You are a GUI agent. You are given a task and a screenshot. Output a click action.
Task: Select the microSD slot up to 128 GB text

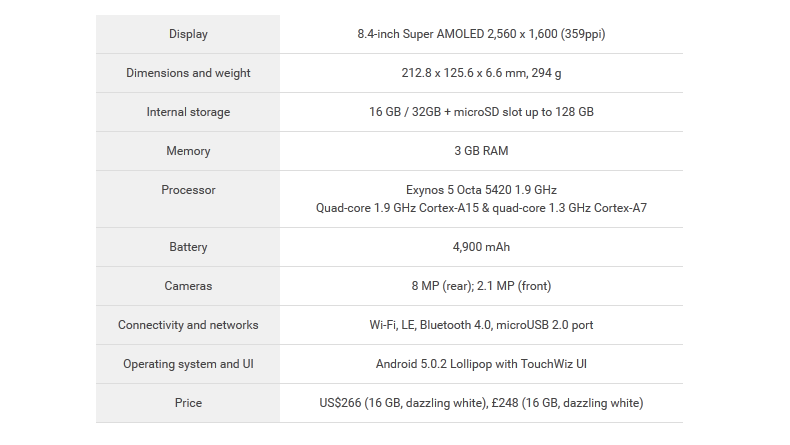tap(524, 112)
